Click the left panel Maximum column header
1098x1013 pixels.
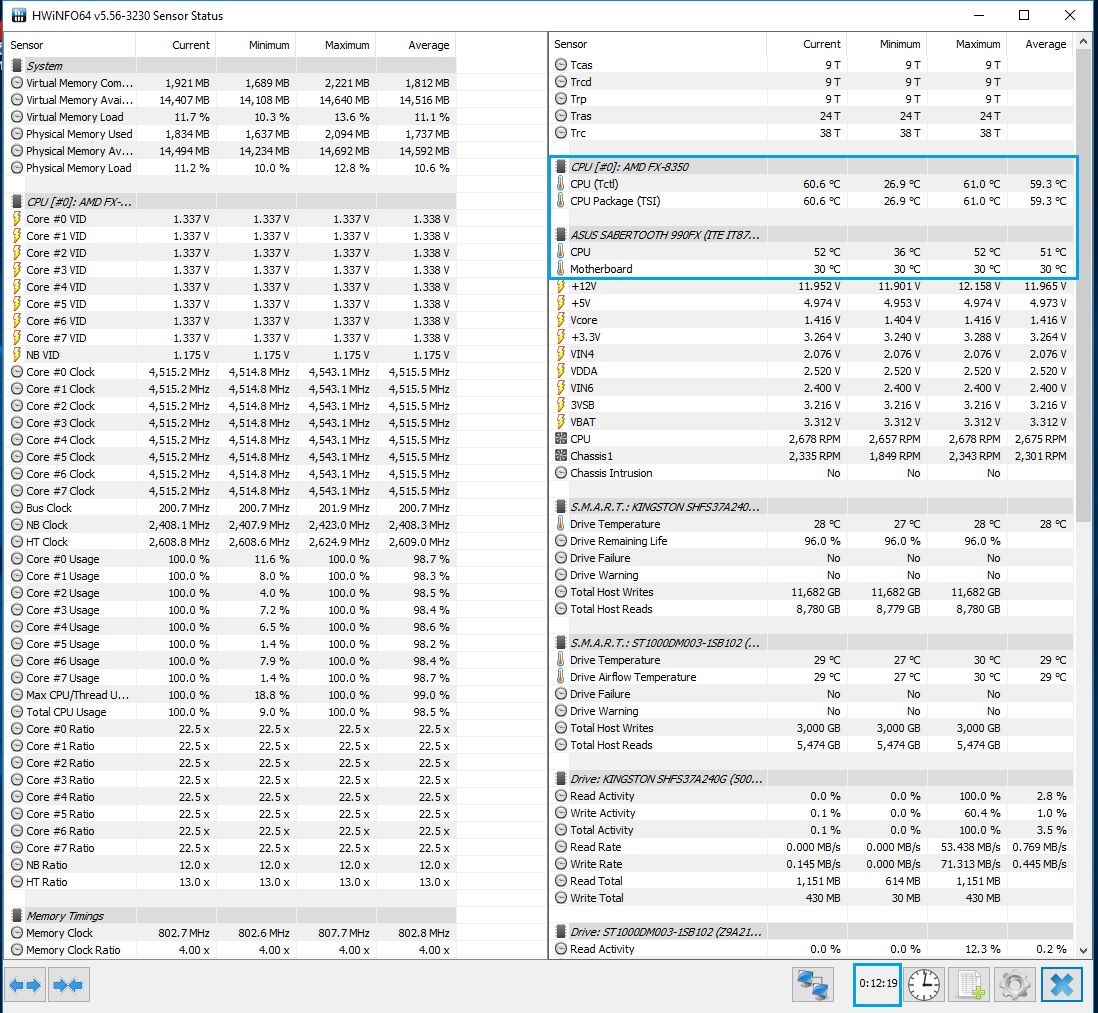335,45
